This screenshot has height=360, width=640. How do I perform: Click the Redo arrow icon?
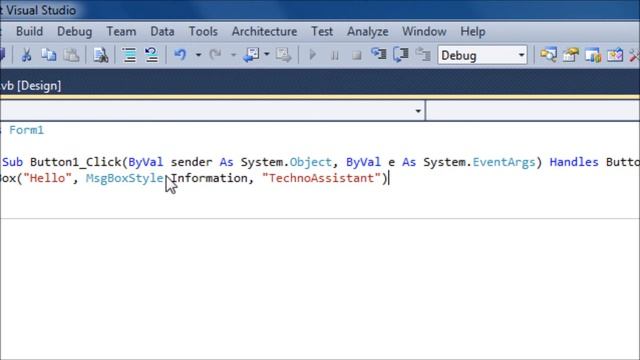[x=215, y=55]
